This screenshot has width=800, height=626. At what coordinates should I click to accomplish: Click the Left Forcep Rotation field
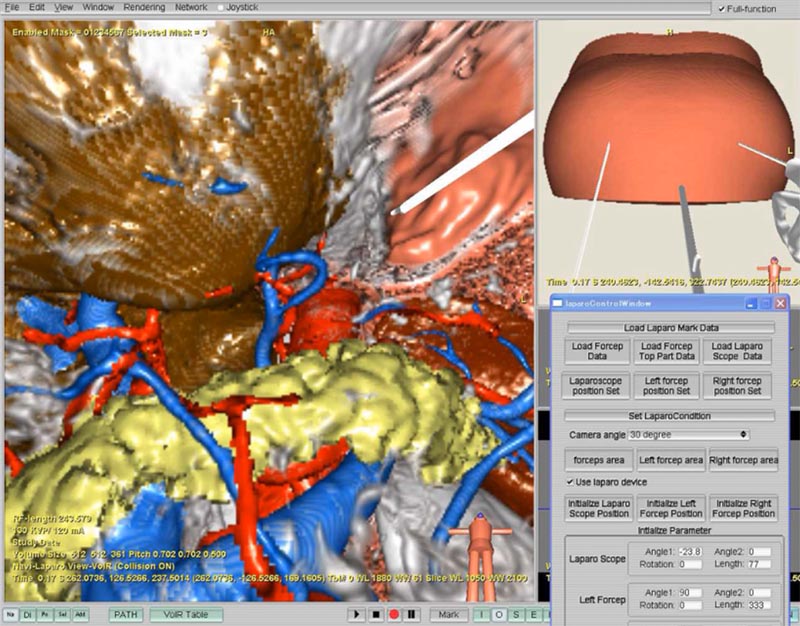click(690, 606)
